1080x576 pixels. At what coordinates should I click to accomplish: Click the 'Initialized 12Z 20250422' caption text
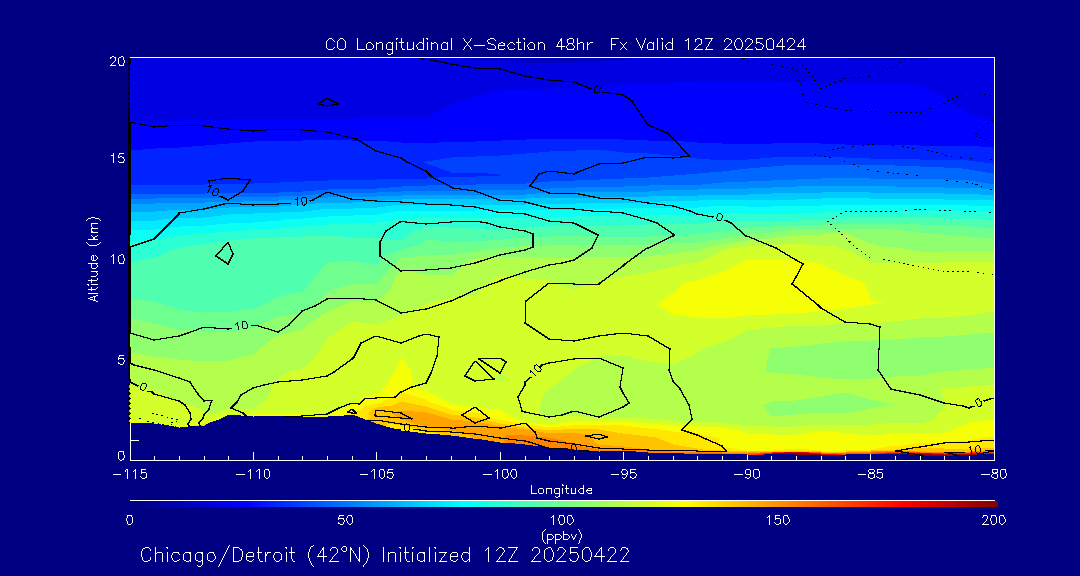coord(506,555)
